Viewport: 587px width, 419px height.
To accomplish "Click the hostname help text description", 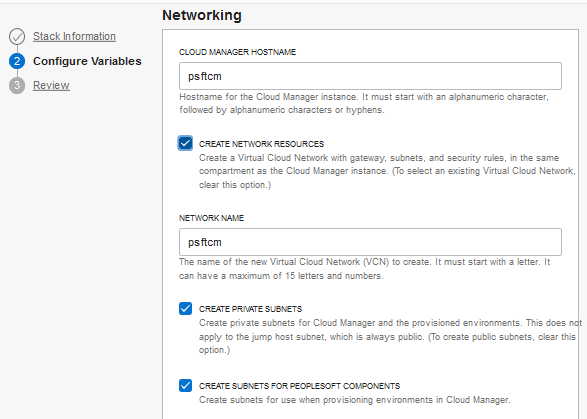I will (364, 103).
